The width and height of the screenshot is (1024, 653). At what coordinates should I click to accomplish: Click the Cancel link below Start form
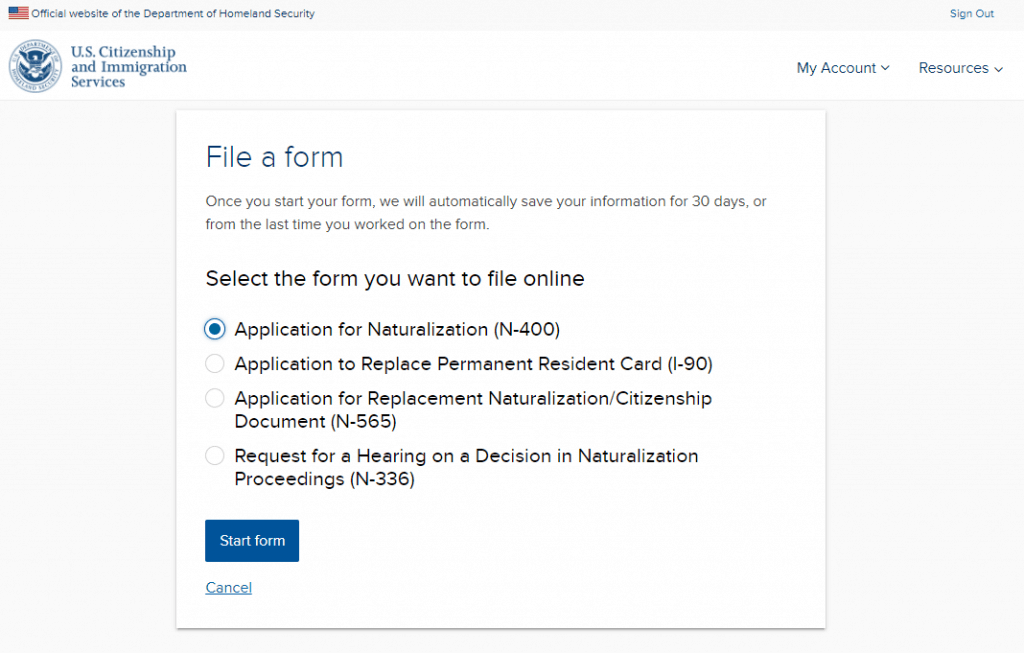[228, 588]
